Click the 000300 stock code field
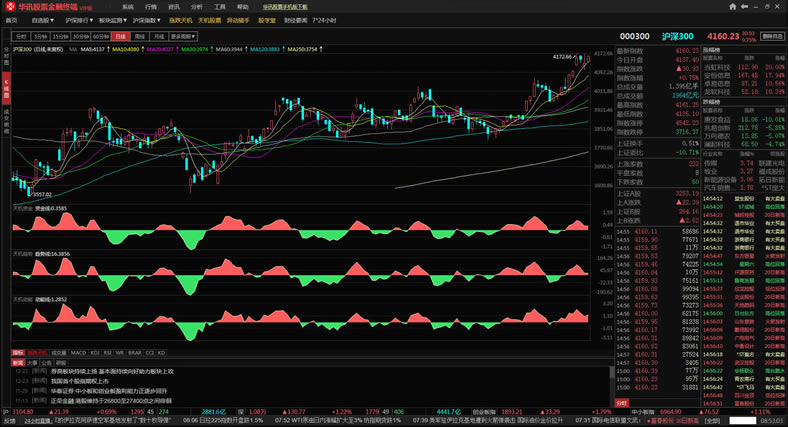This screenshot has height=427, width=788. [634, 36]
